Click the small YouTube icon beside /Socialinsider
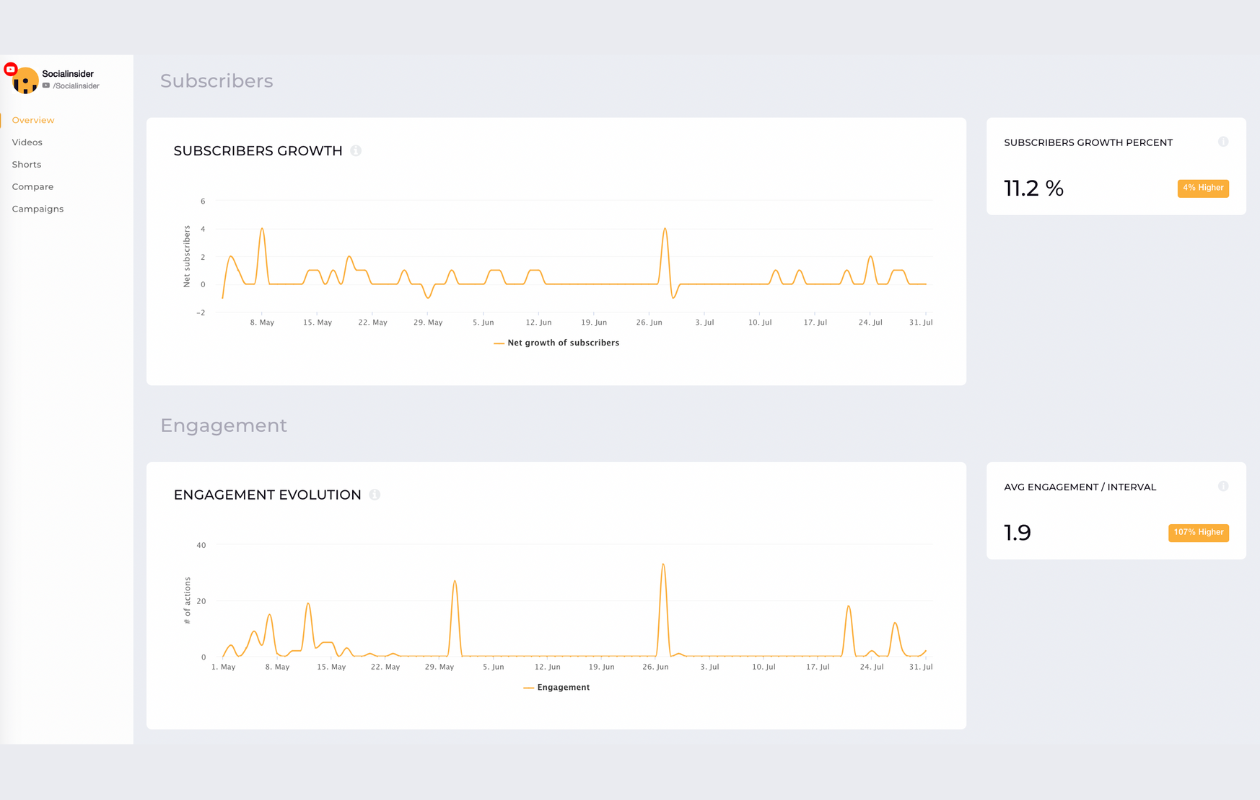Viewport: 1260px width, 800px height. tap(46, 86)
